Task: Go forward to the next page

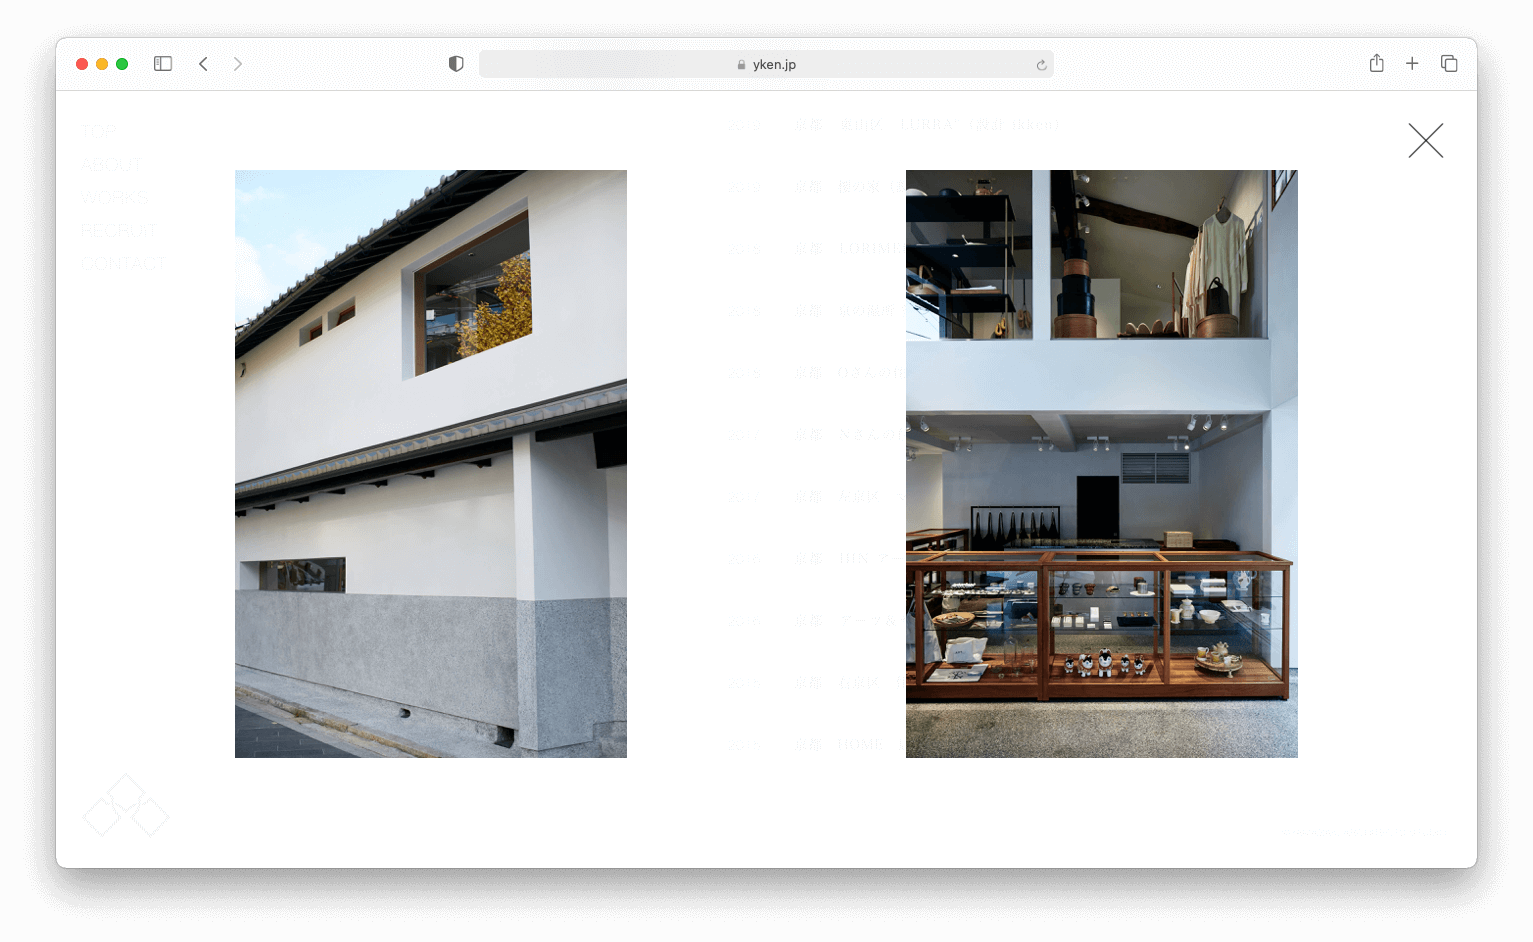Action: (x=237, y=64)
